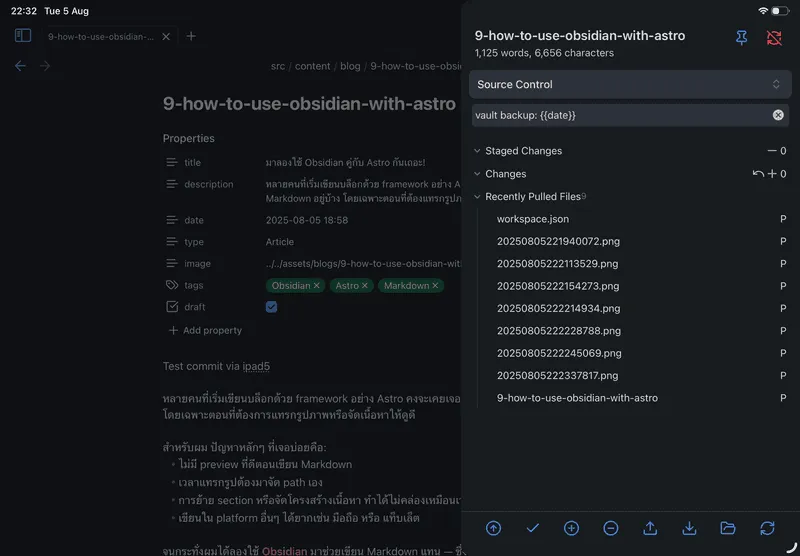This screenshot has height=556, width=800.
Task: Uncheck the draft property checkbox
Action: [271, 307]
